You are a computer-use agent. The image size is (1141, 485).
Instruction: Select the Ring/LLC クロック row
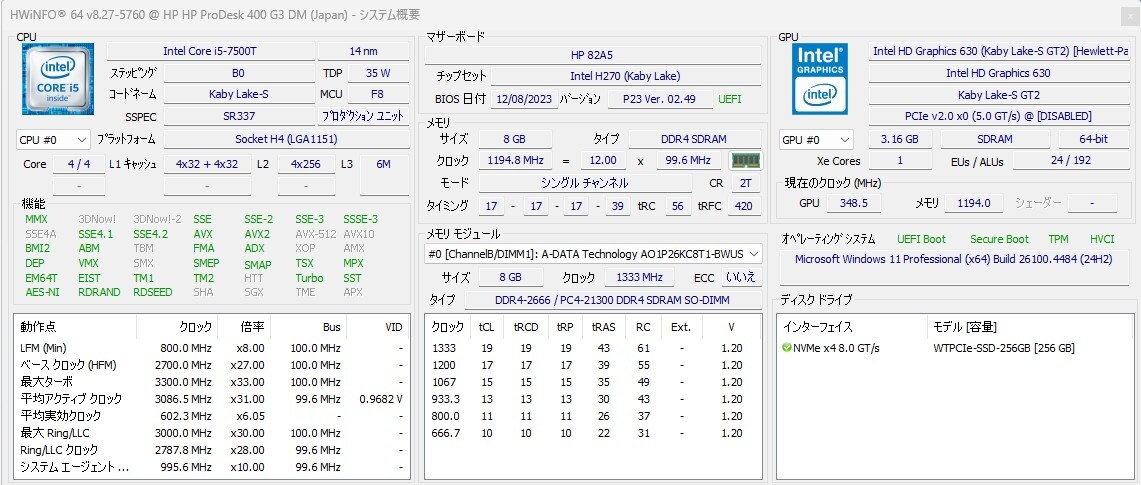point(211,450)
